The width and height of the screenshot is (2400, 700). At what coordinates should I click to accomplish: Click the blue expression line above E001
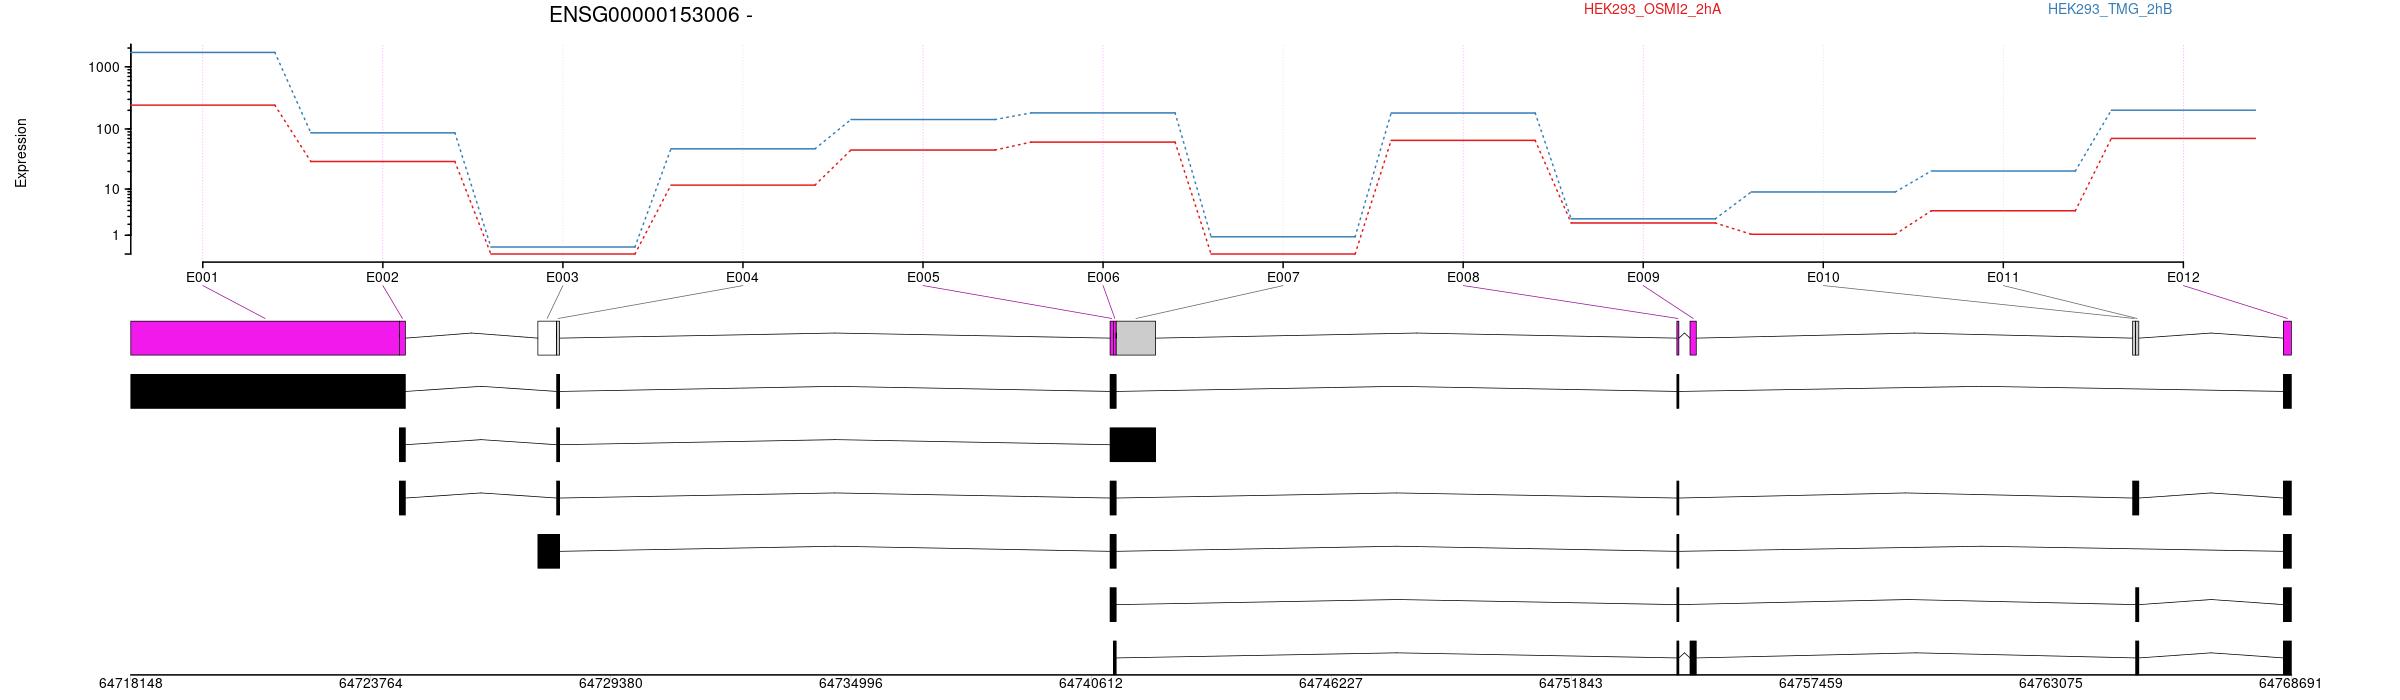point(202,52)
